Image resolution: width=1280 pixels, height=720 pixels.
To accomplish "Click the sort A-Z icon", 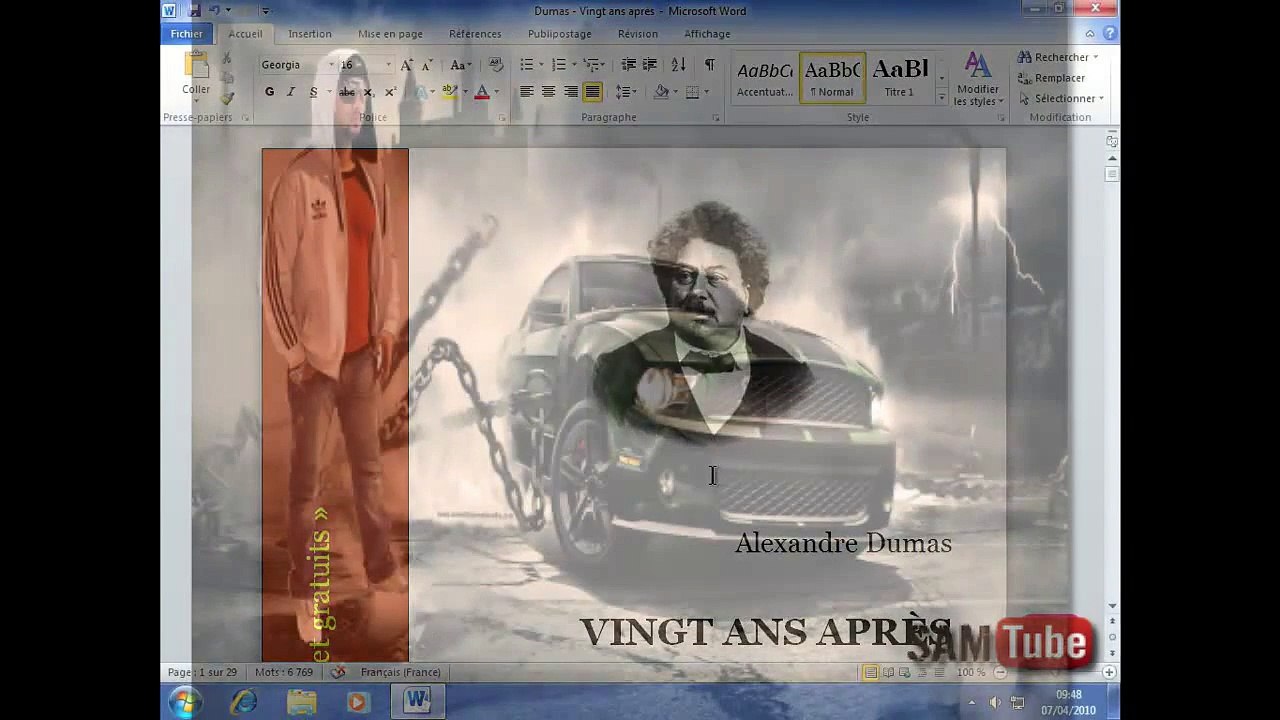I will 679,65.
